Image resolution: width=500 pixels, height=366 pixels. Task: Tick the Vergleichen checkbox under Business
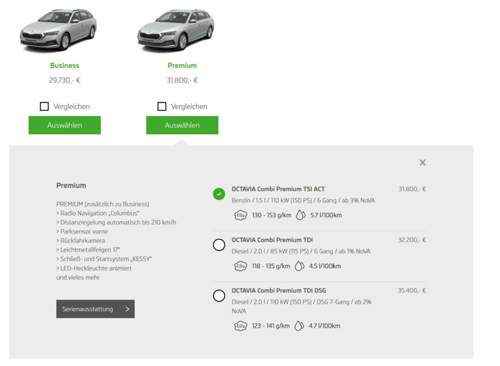click(44, 106)
